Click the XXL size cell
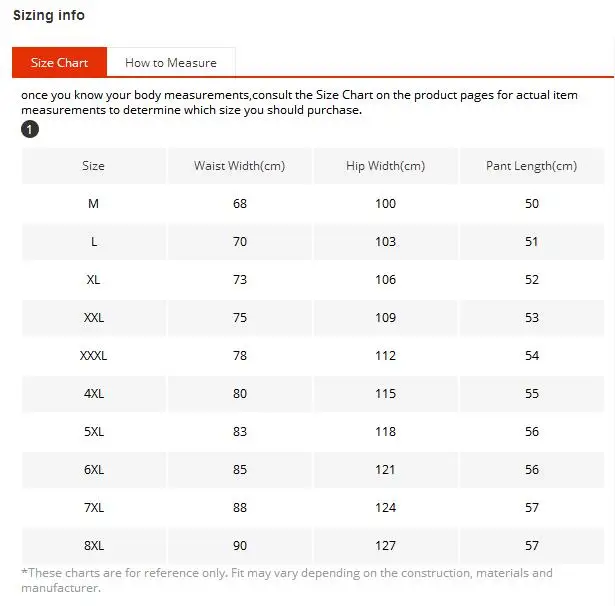Screen dimensions: 615x606 pyautogui.click(x=94, y=318)
